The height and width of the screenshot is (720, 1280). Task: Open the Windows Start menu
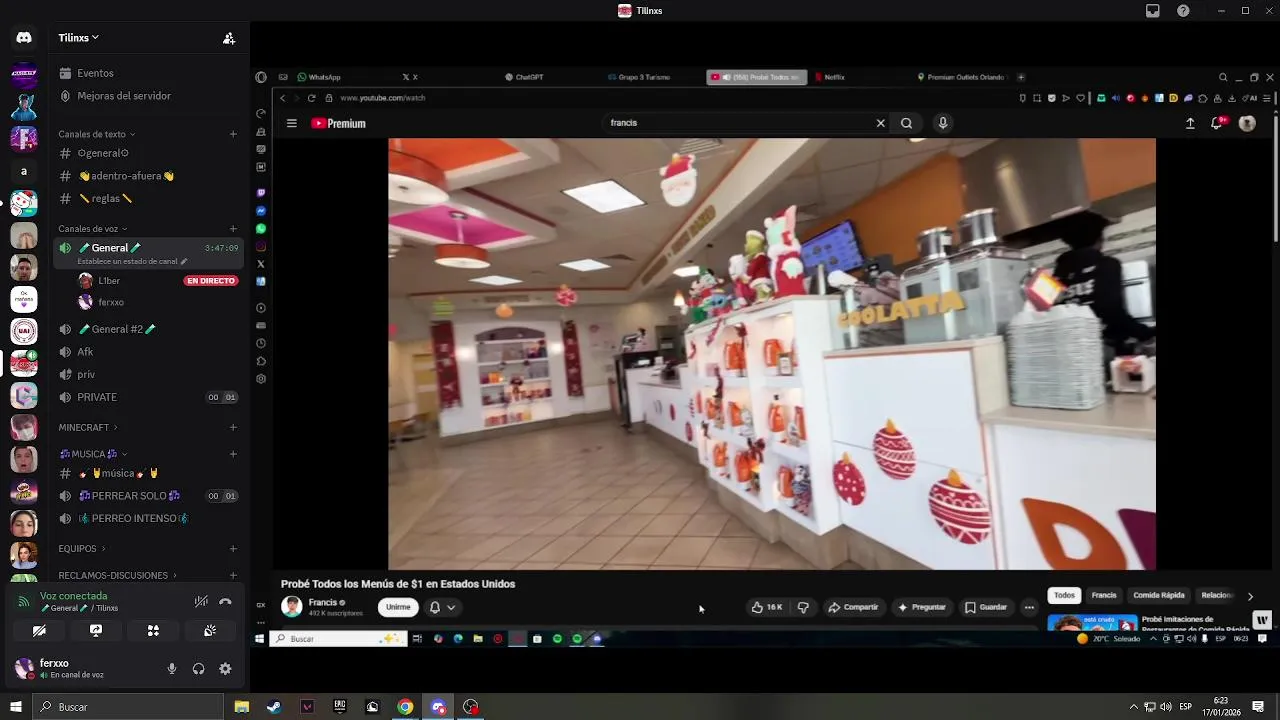click(x=16, y=707)
